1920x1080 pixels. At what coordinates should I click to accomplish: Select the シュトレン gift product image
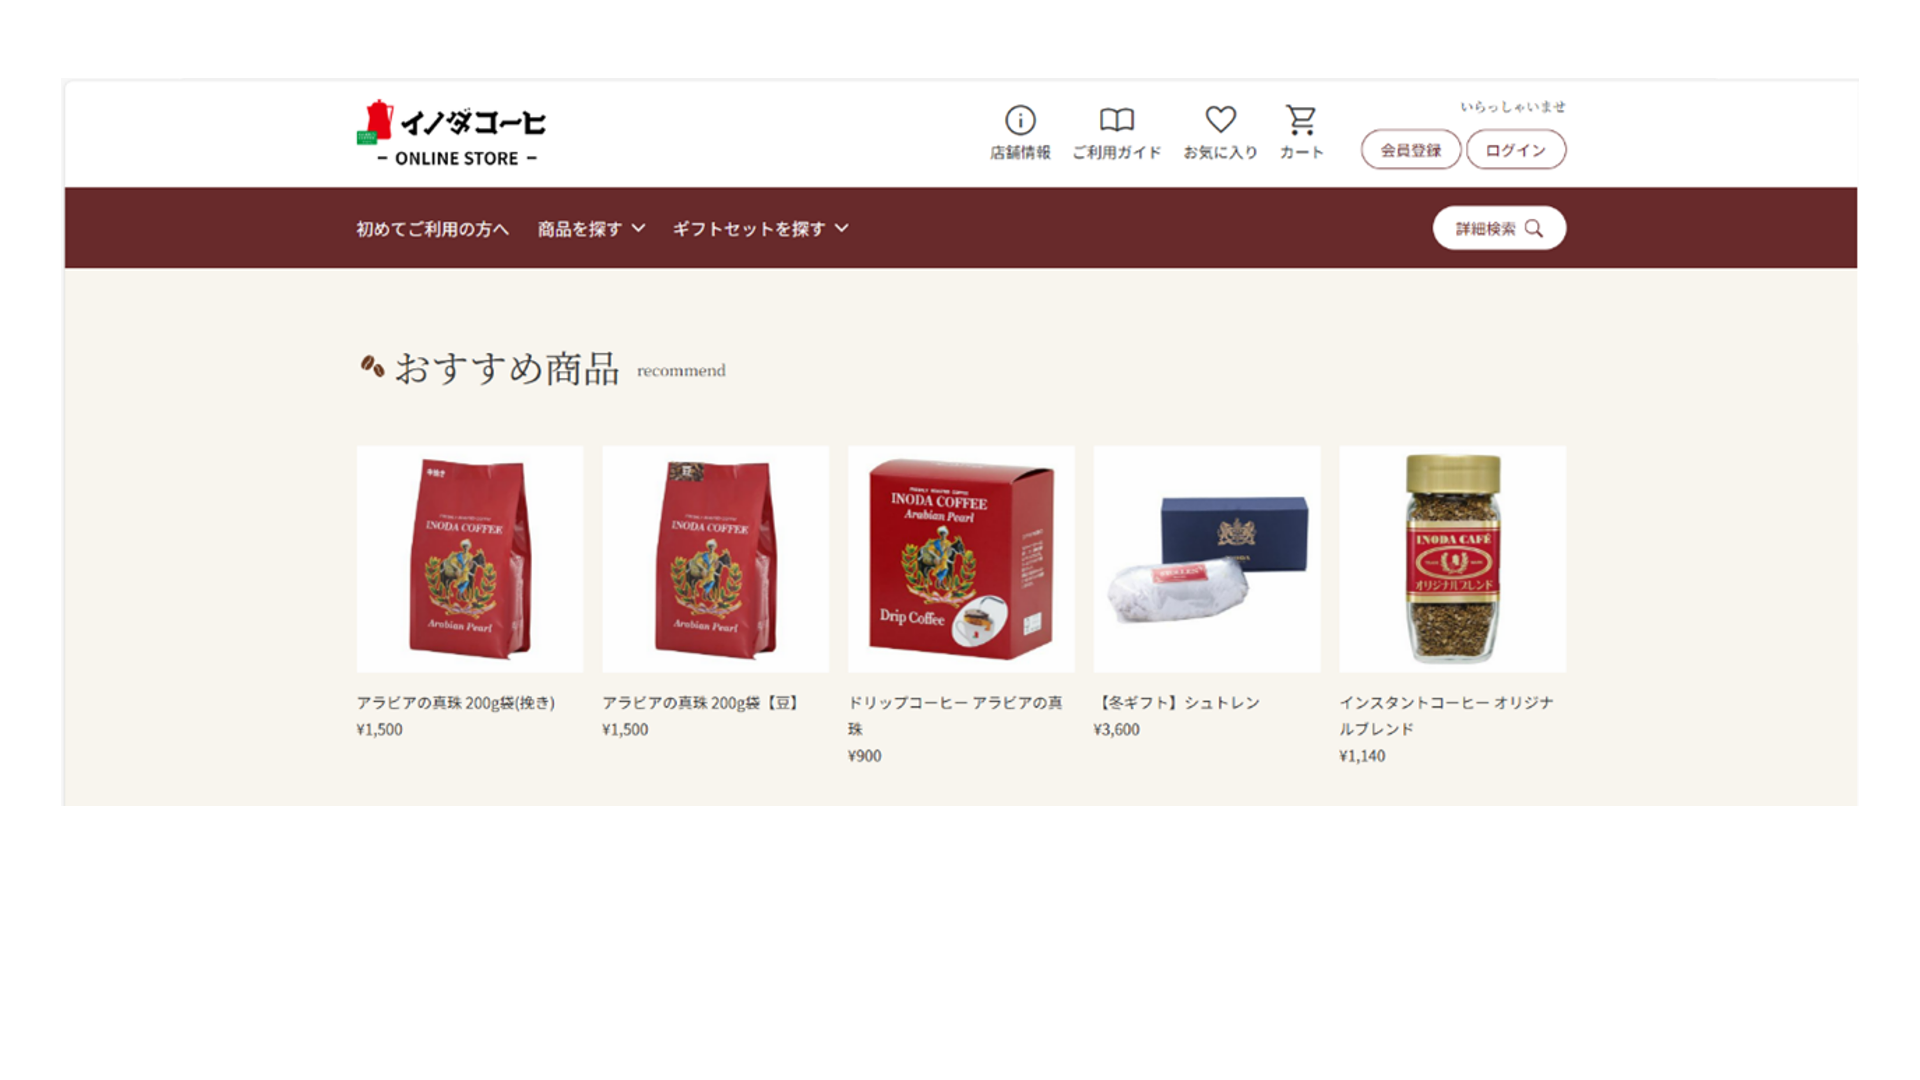pyautogui.click(x=1207, y=559)
